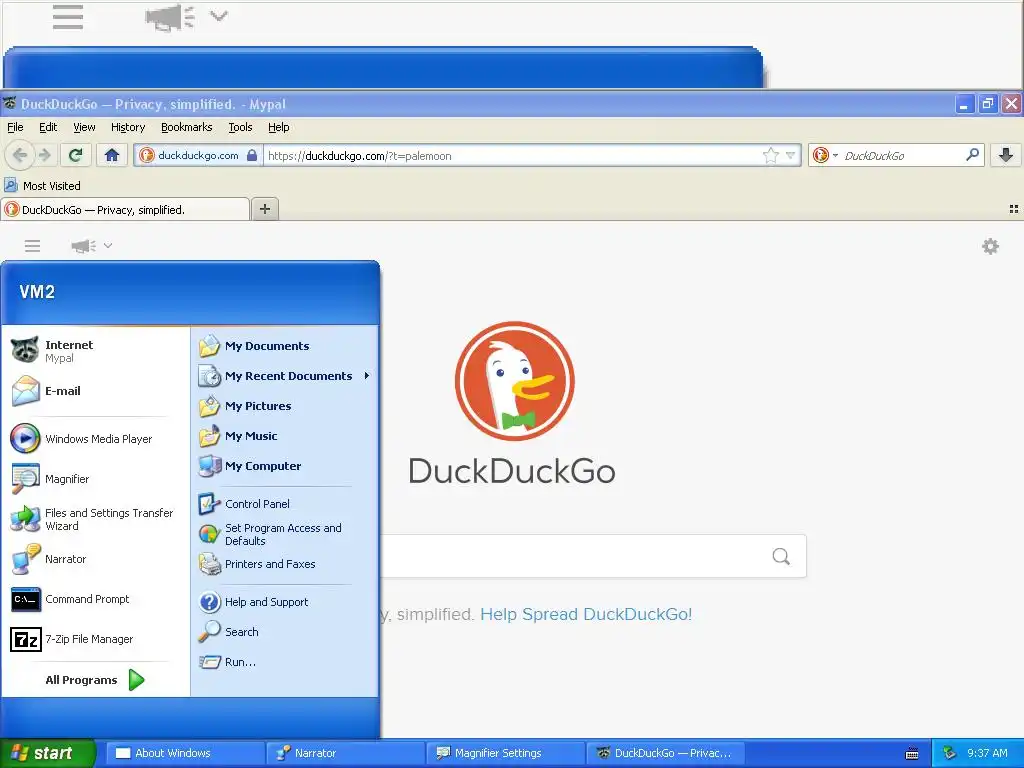
Task: Click the search magnifier in the browser search box
Action: [x=972, y=155]
